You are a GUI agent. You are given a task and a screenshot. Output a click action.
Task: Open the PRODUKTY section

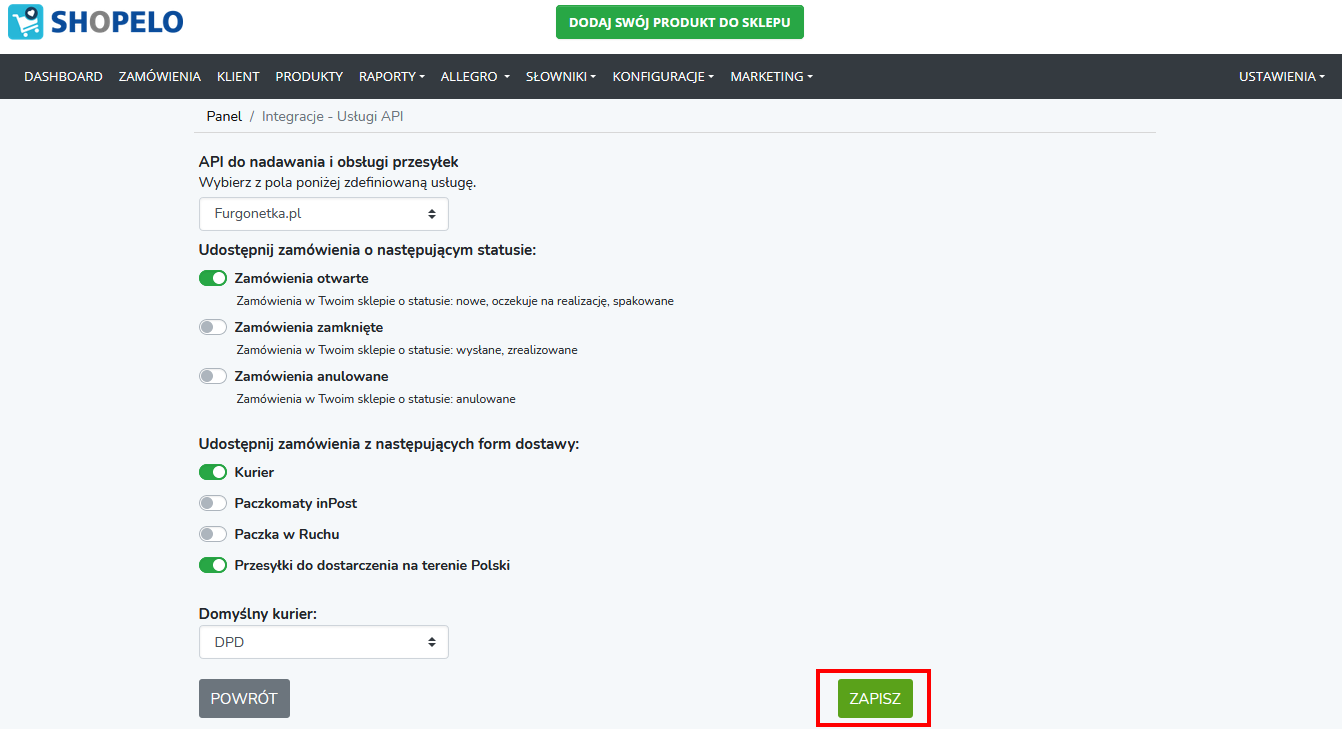click(309, 76)
